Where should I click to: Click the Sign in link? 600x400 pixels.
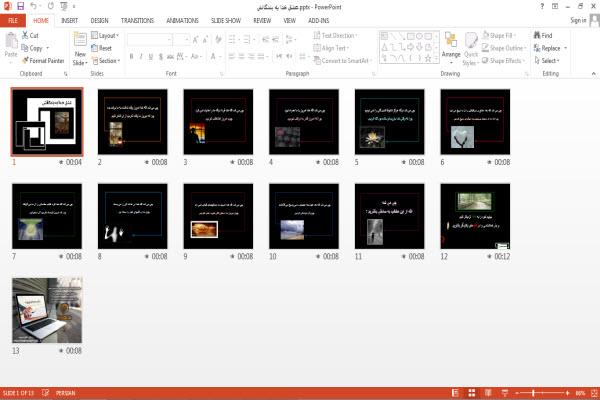pos(578,20)
